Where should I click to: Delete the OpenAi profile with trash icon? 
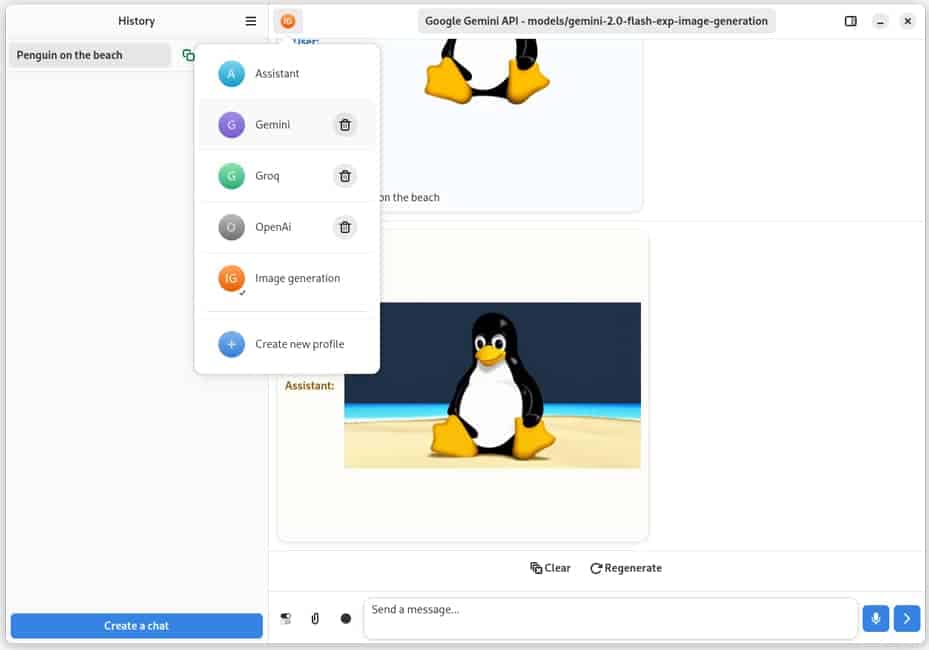(345, 227)
